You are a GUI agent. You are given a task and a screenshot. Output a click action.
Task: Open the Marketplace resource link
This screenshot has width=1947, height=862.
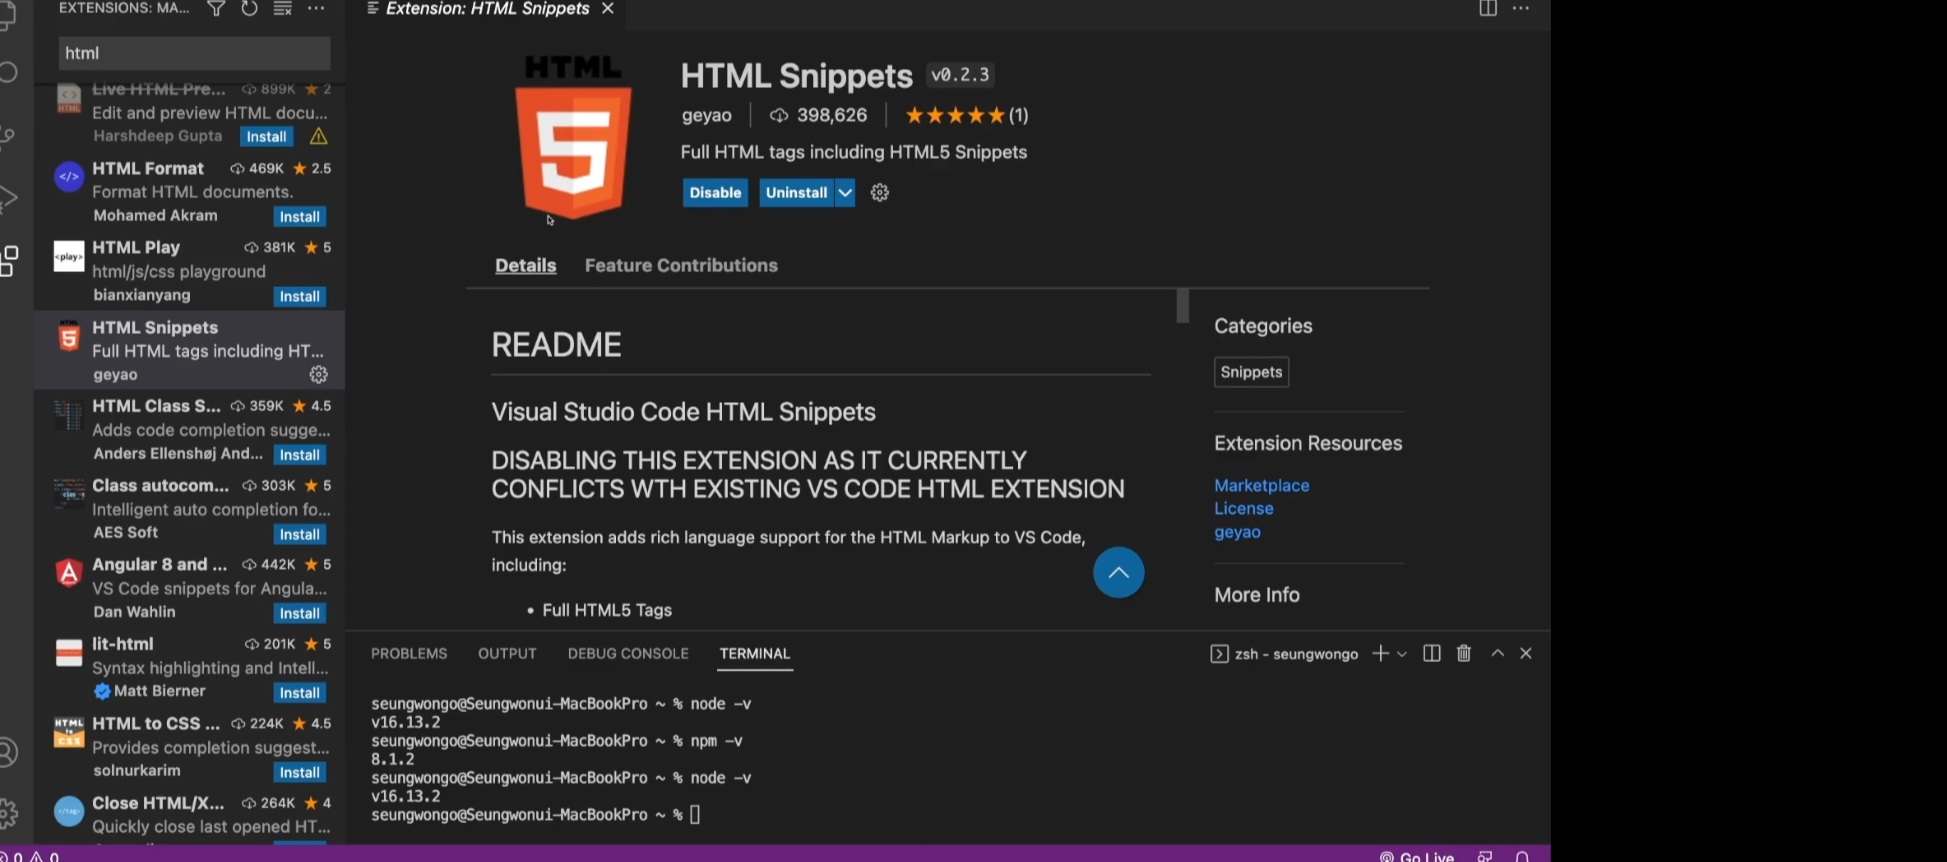click(x=1261, y=486)
